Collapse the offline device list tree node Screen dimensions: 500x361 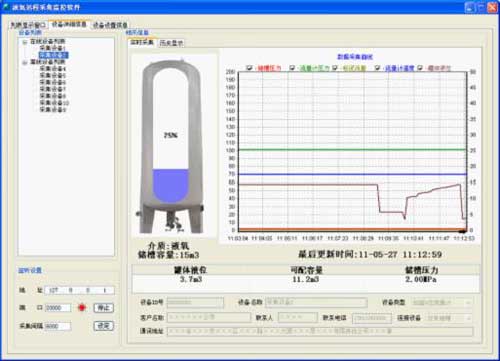click(x=25, y=62)
